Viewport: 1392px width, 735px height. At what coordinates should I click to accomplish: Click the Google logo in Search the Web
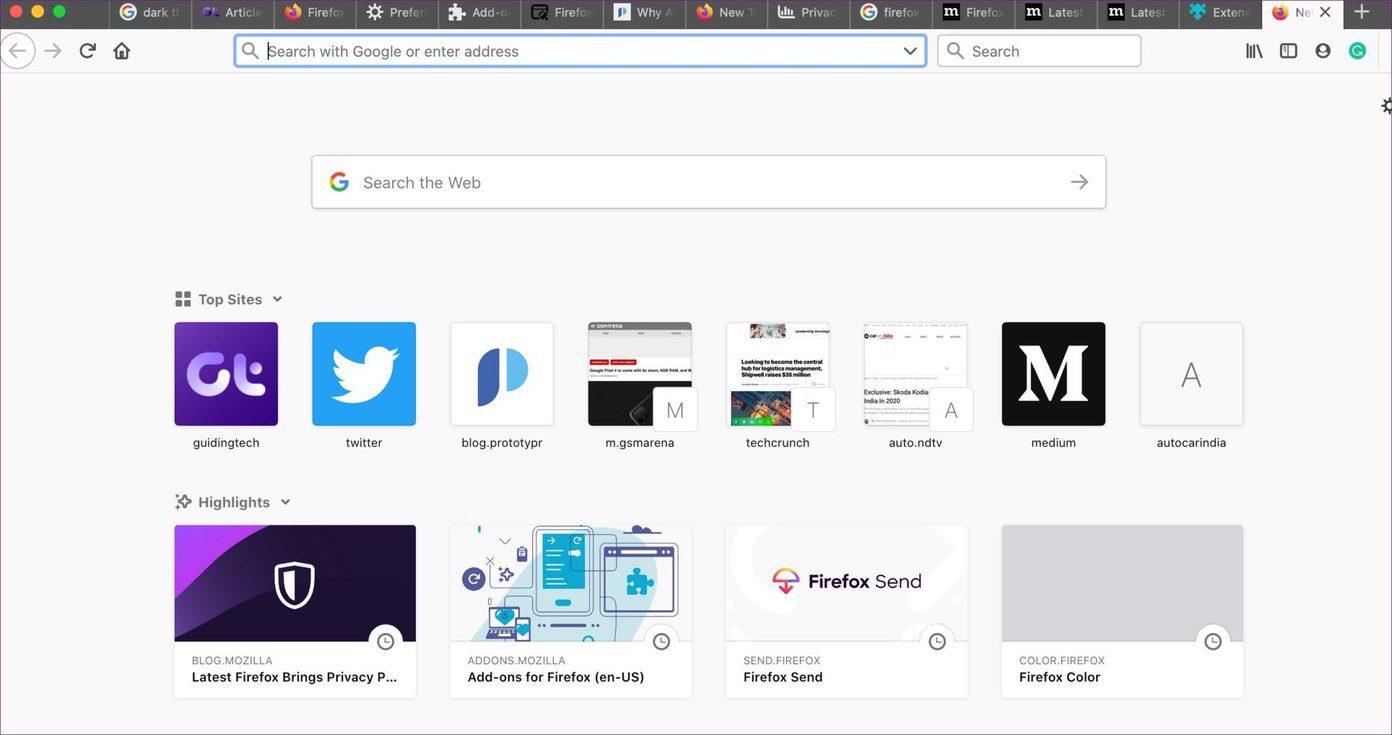pos(339,182)
